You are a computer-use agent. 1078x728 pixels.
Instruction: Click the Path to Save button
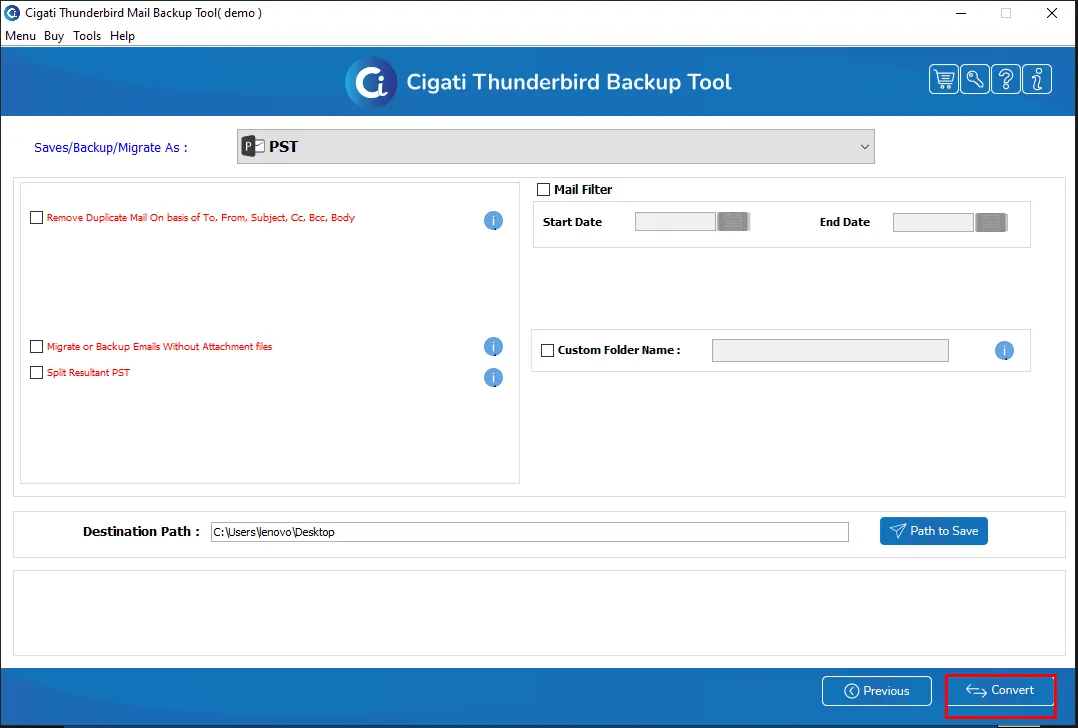(x=934, y=531)
